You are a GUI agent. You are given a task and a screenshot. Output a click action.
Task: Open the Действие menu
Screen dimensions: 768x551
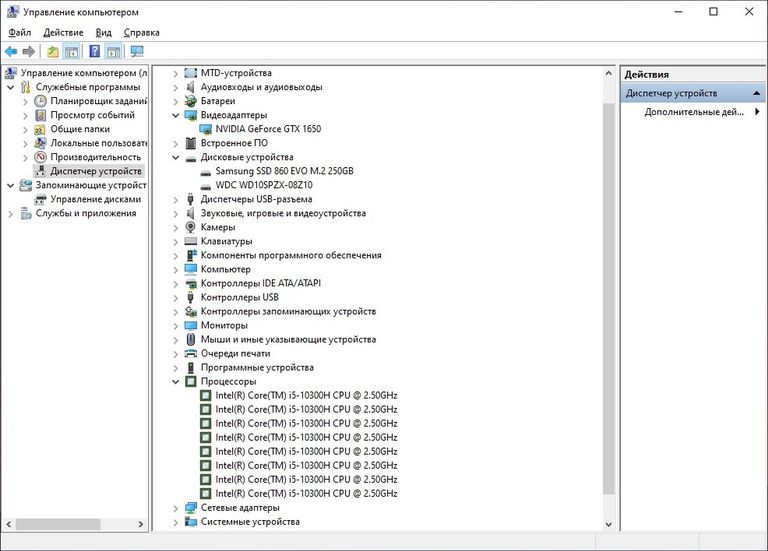coord(63,32)
